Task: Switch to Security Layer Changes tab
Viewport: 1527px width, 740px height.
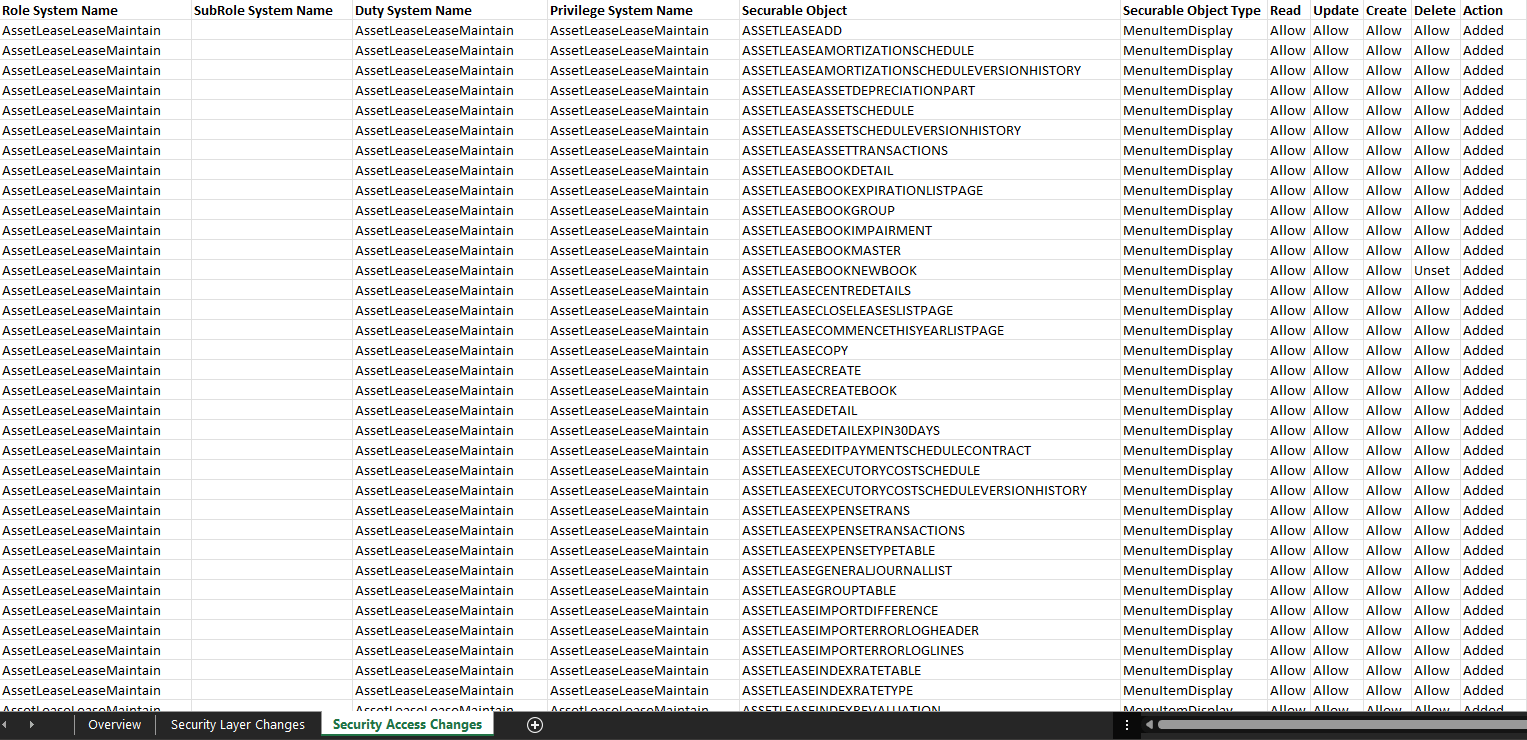Action: pos(237,725)
